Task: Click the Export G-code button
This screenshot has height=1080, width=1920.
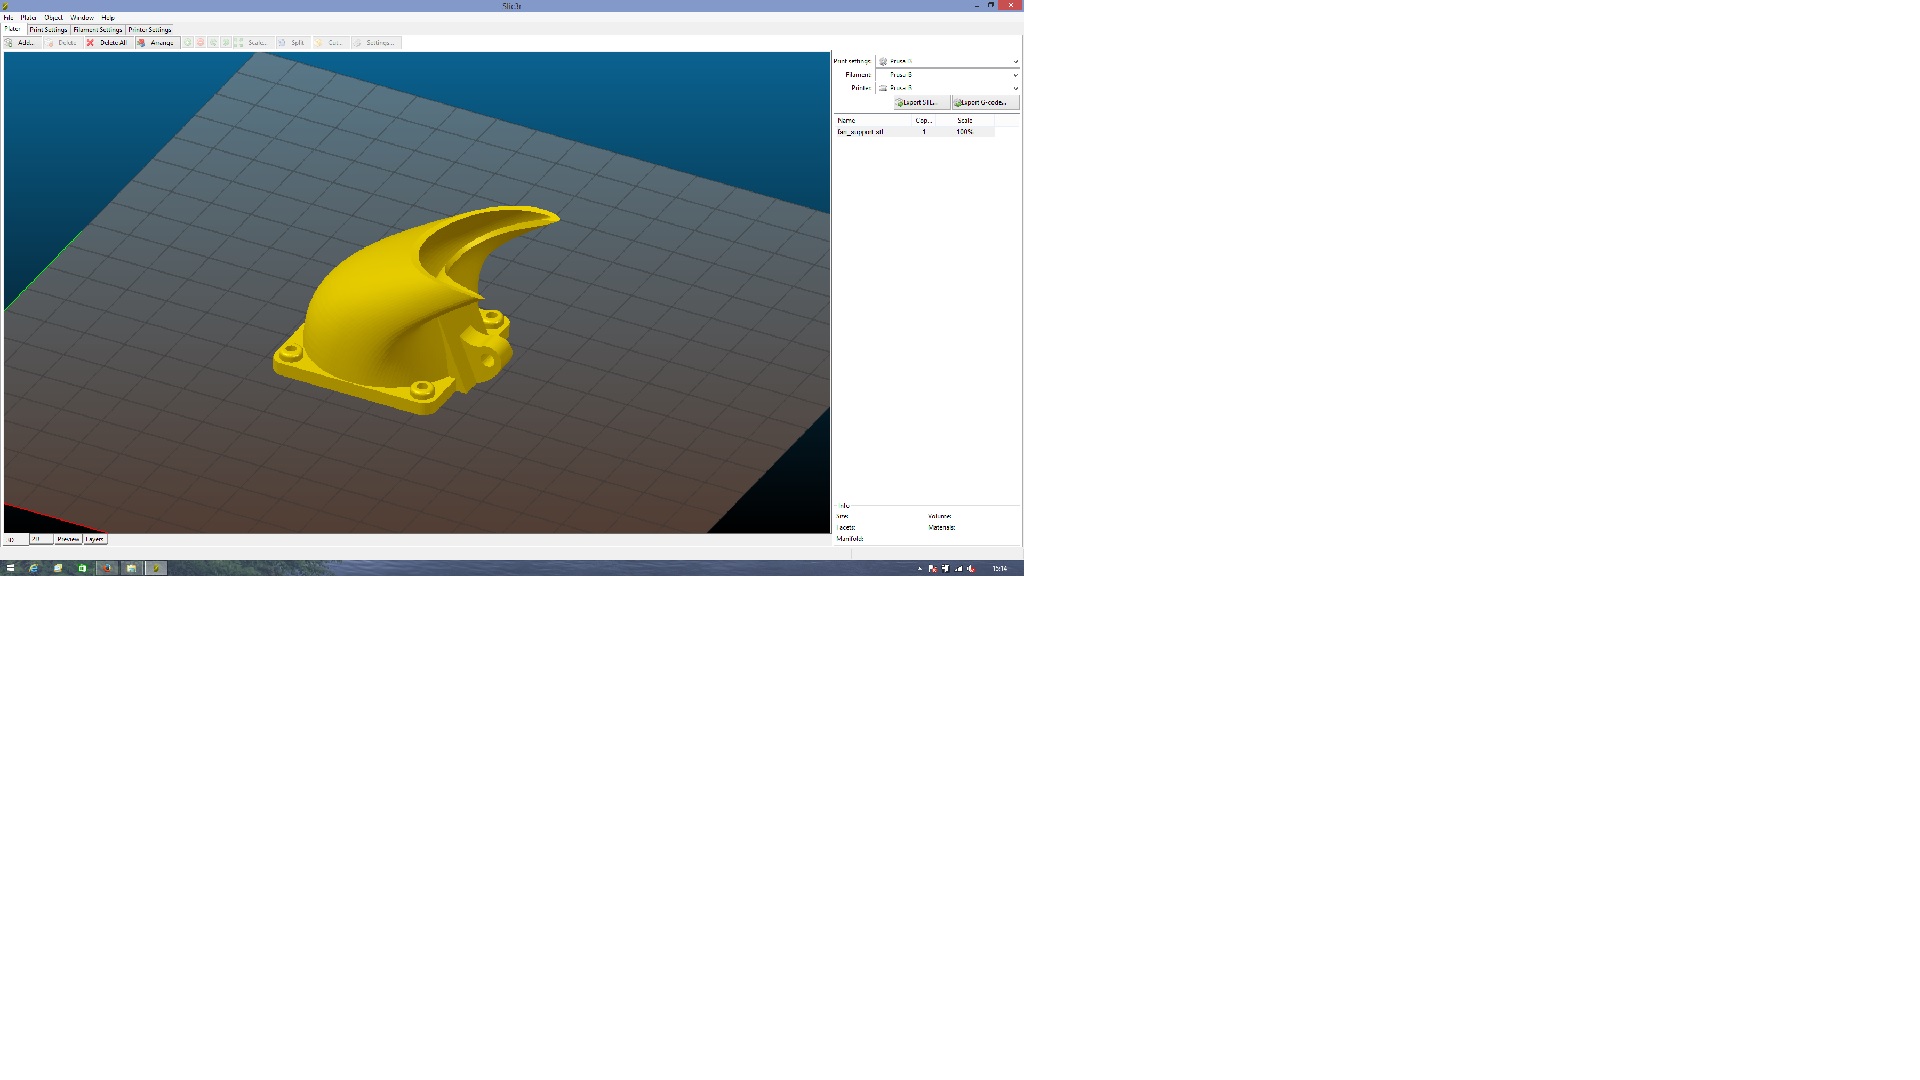Action: pyautogui.click(x=984, y=103)
